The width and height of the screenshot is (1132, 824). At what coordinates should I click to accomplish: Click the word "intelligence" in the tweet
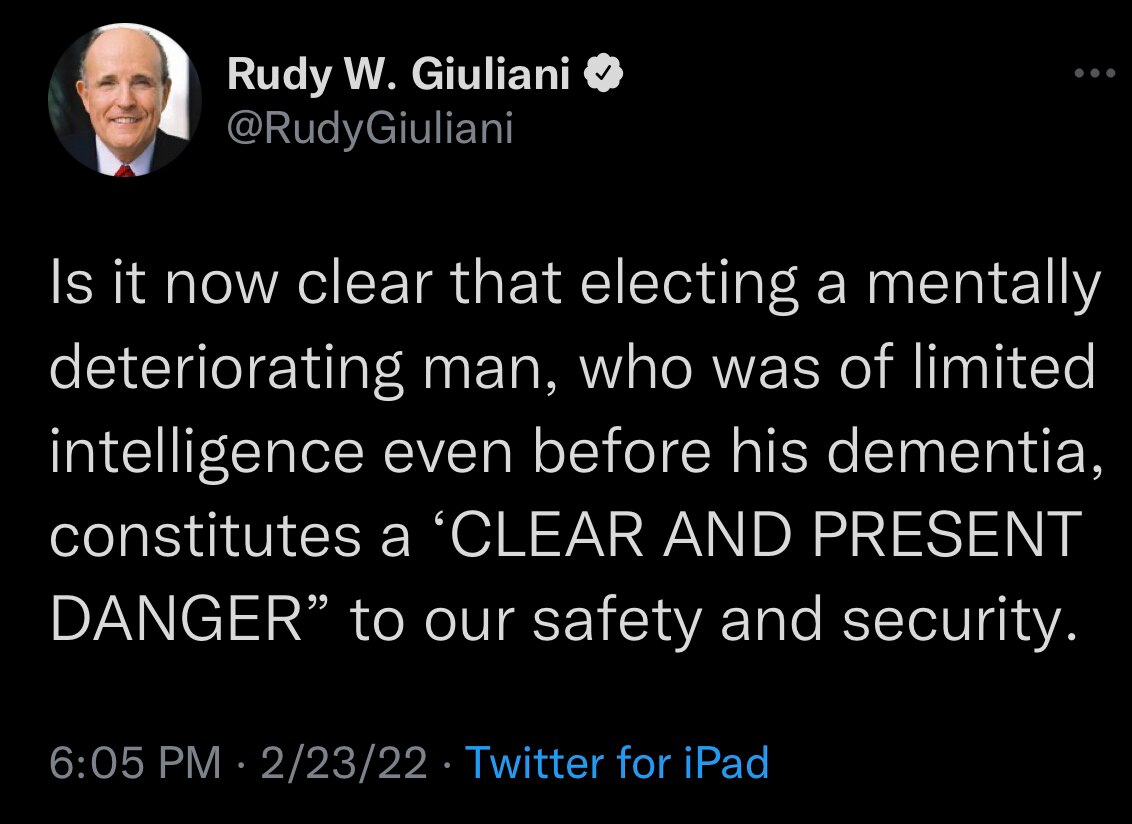click(x=206, y=452)
